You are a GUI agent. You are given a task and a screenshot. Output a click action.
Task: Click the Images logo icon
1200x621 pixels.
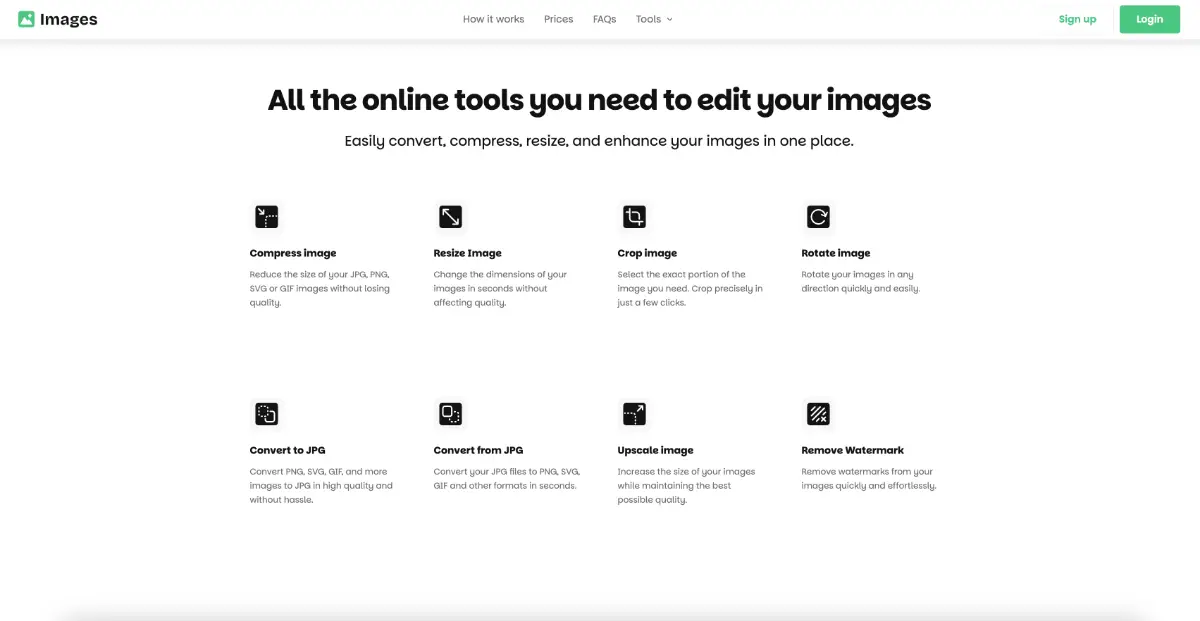click(x=27, y=19)
